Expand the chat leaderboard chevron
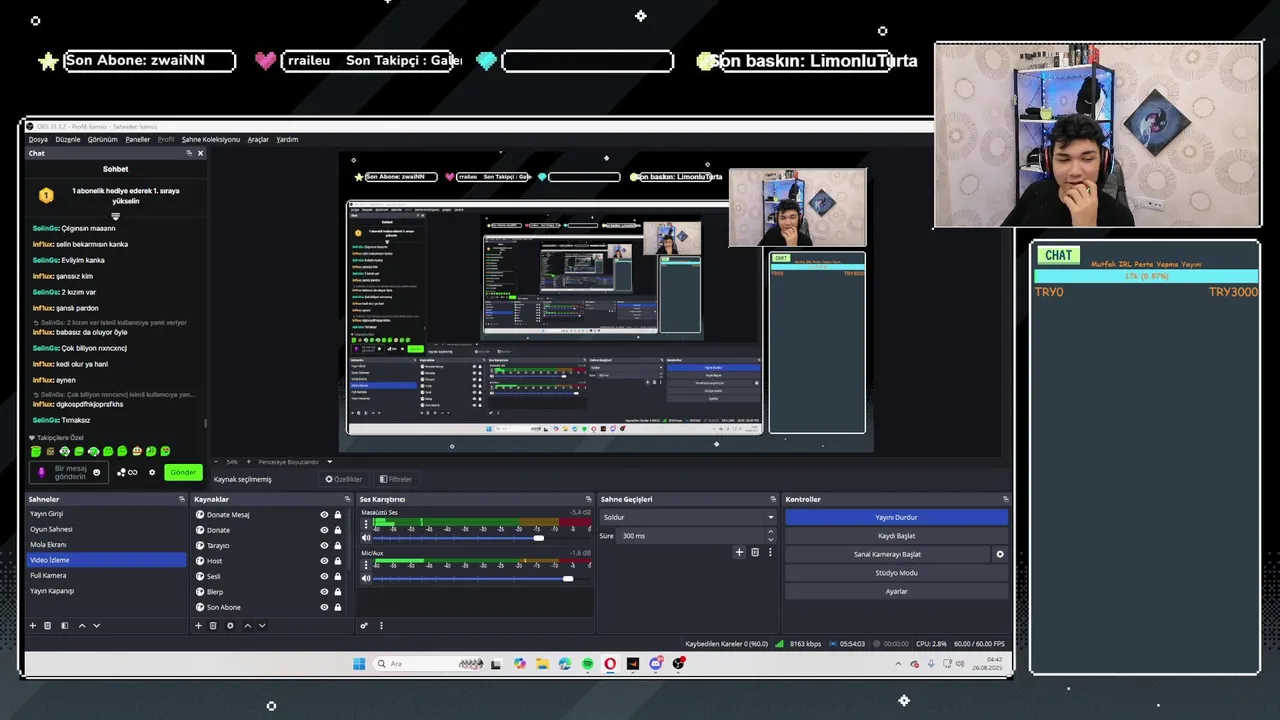This screenshot has height=720, width=1280. 115,216
